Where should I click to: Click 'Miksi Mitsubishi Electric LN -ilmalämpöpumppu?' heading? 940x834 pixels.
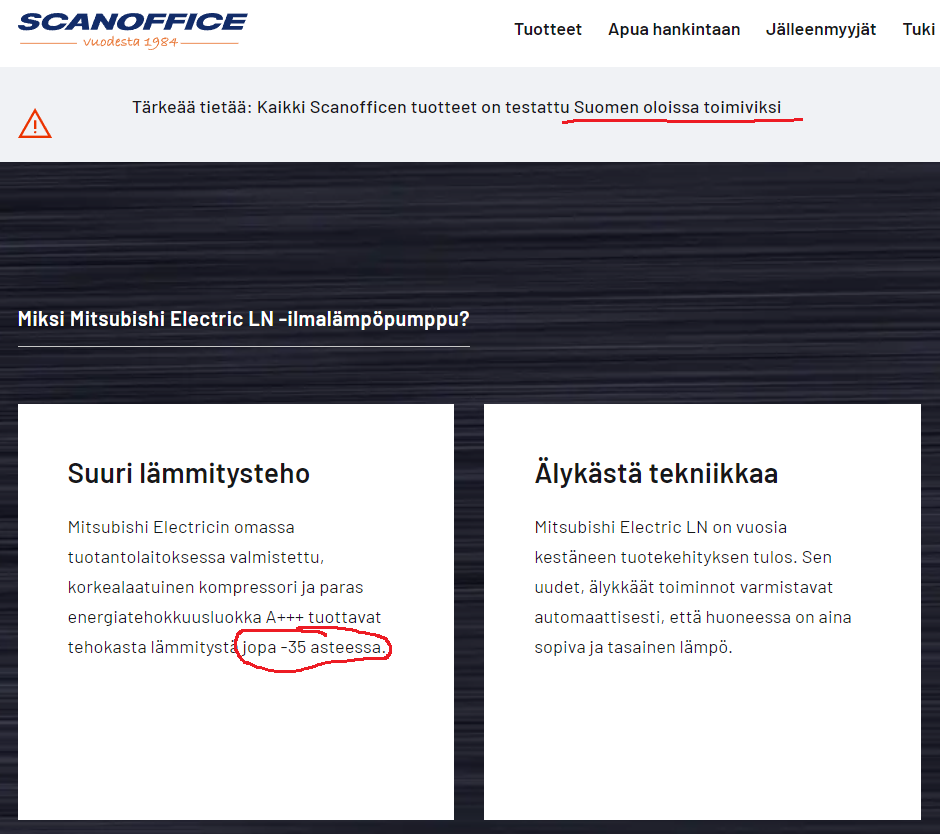click(x=243, y=319)
